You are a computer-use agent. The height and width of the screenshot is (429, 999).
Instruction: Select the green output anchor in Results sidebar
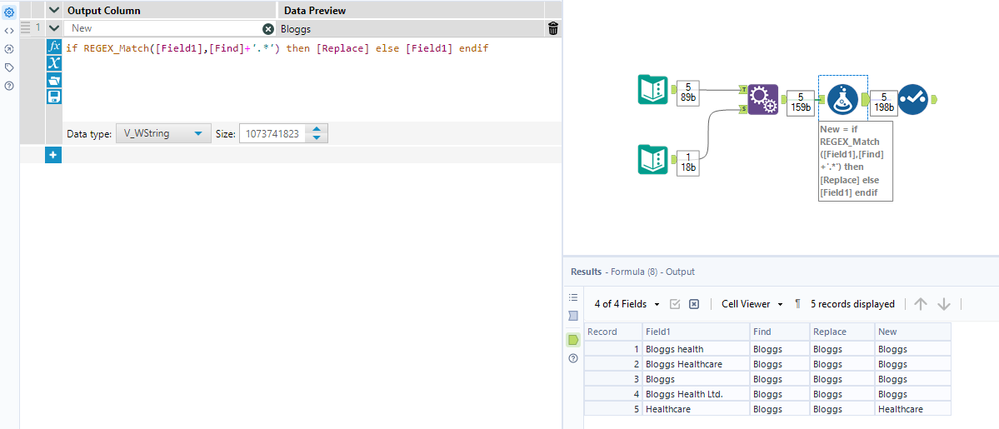573,340
